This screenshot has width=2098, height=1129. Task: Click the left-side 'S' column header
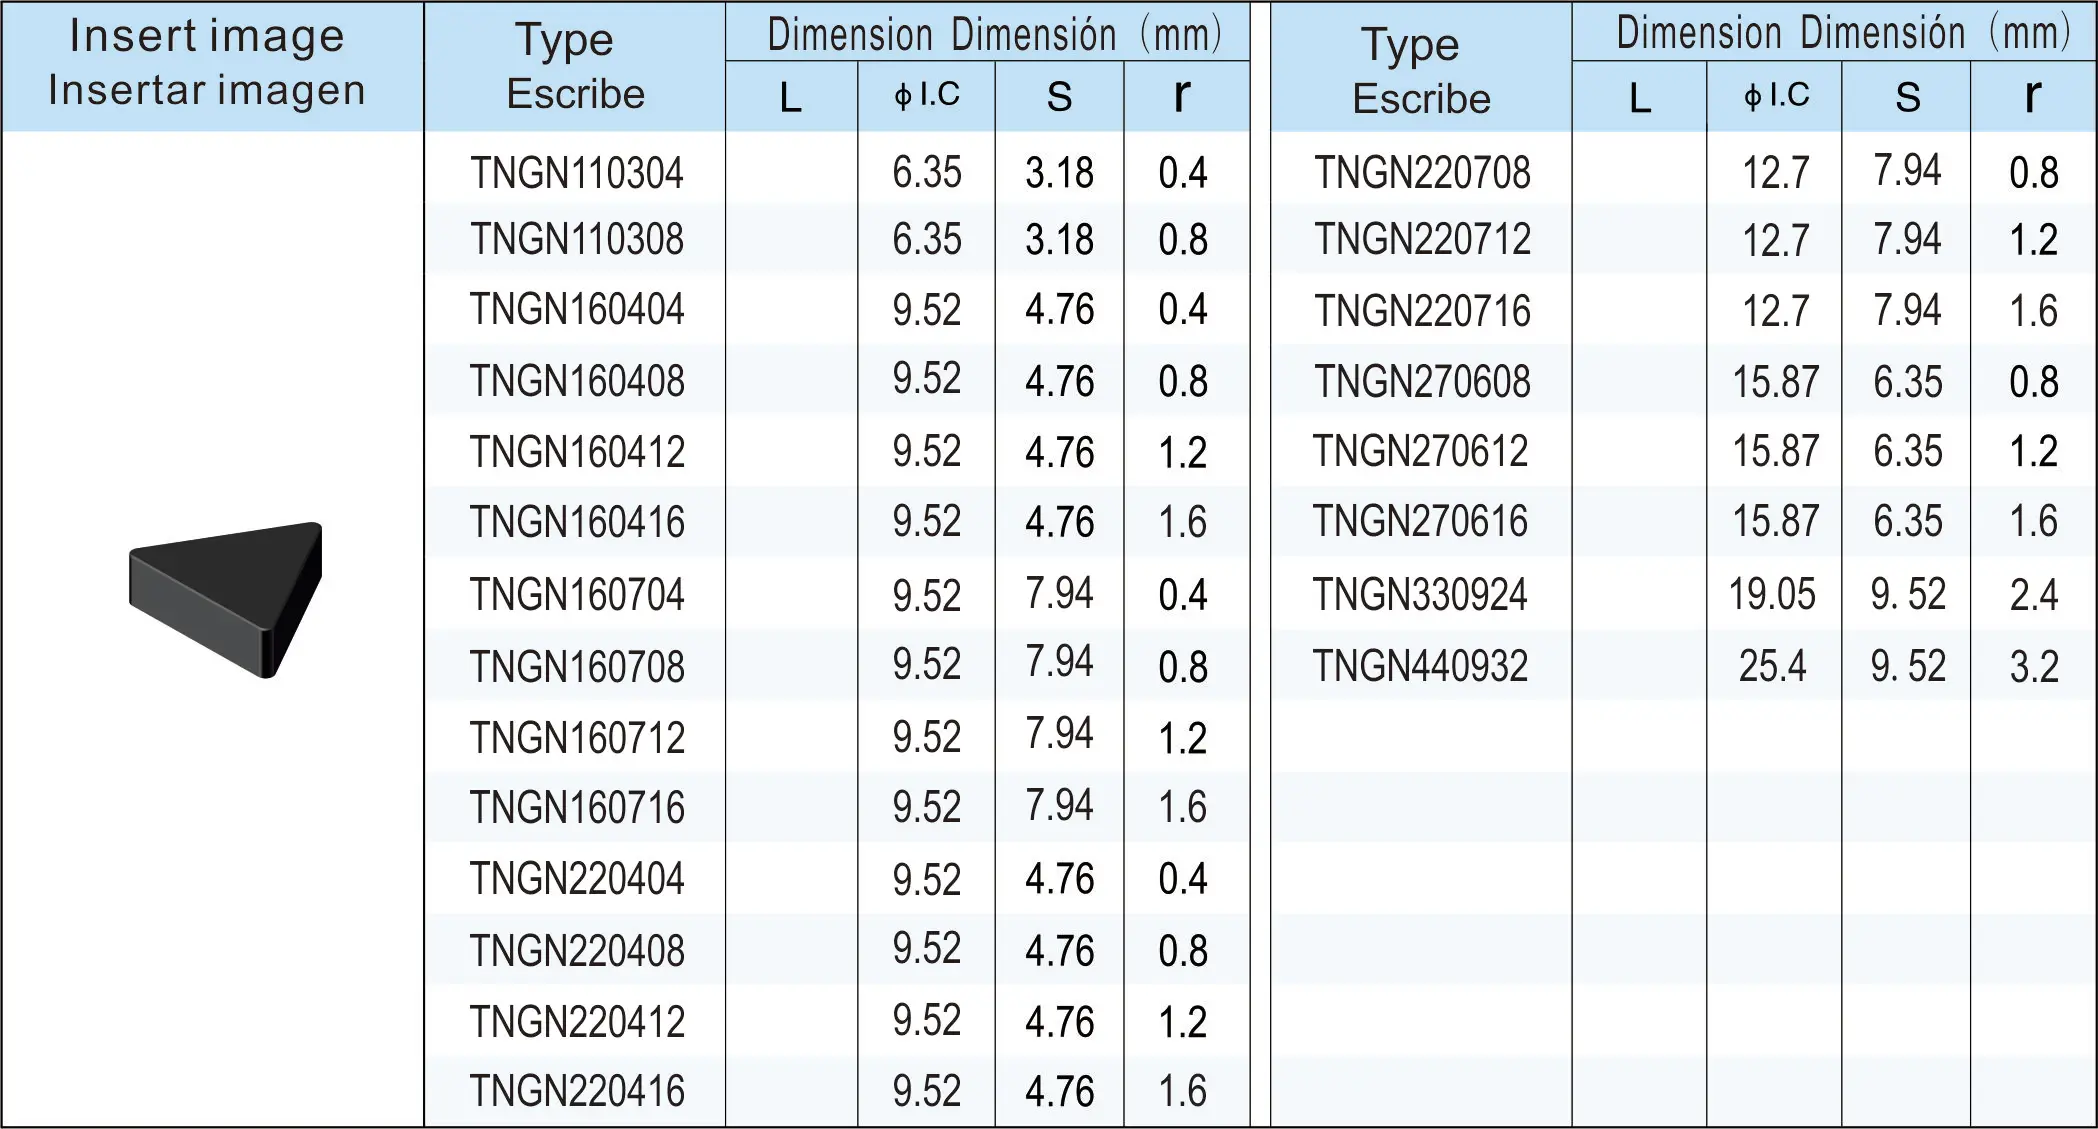tap(1059, 97)
